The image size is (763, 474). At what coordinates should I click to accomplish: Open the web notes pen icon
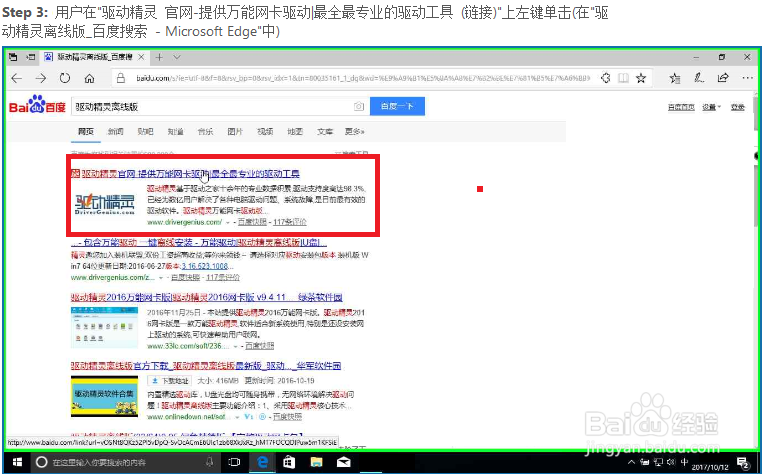(x=699, y=78)
